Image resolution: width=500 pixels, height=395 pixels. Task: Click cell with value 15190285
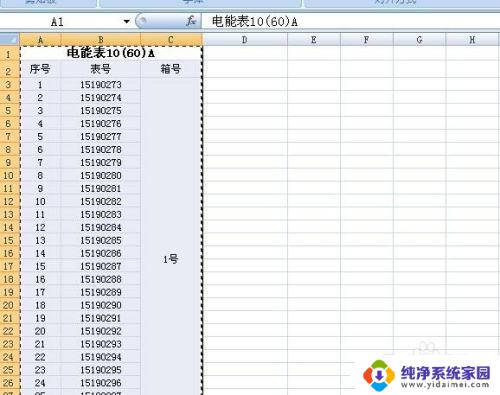tap(101, 240)
